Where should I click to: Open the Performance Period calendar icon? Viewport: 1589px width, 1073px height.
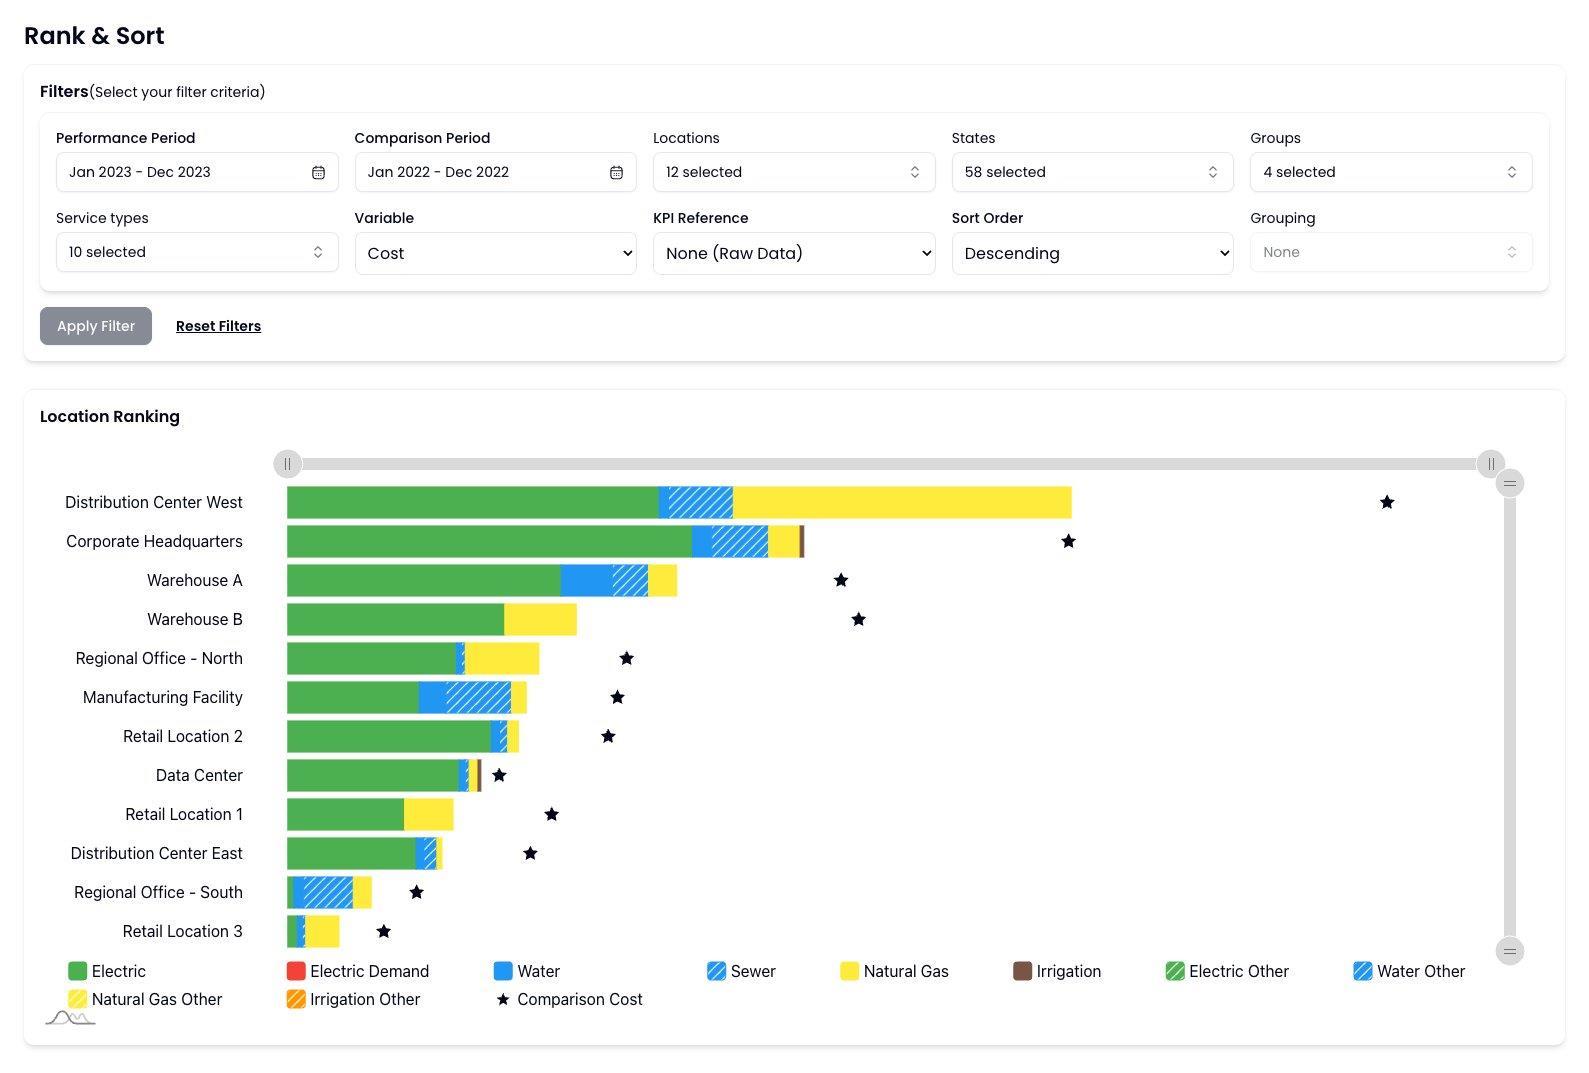(x=318, y=172)
